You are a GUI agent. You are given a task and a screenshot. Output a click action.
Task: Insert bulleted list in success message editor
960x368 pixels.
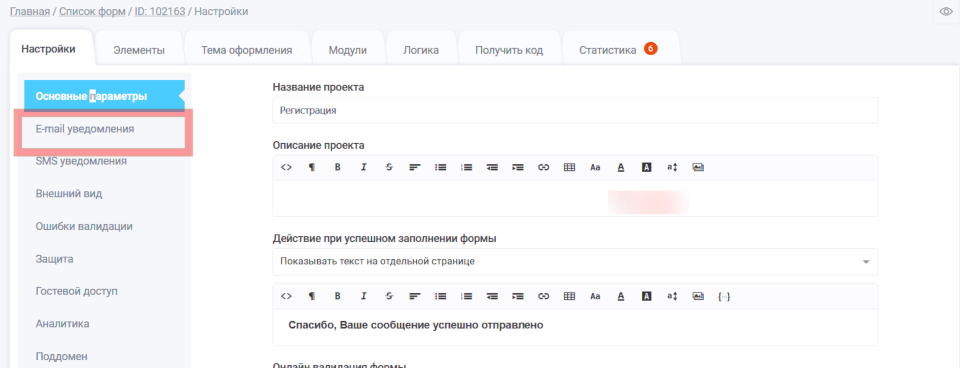tap(440, 296)
